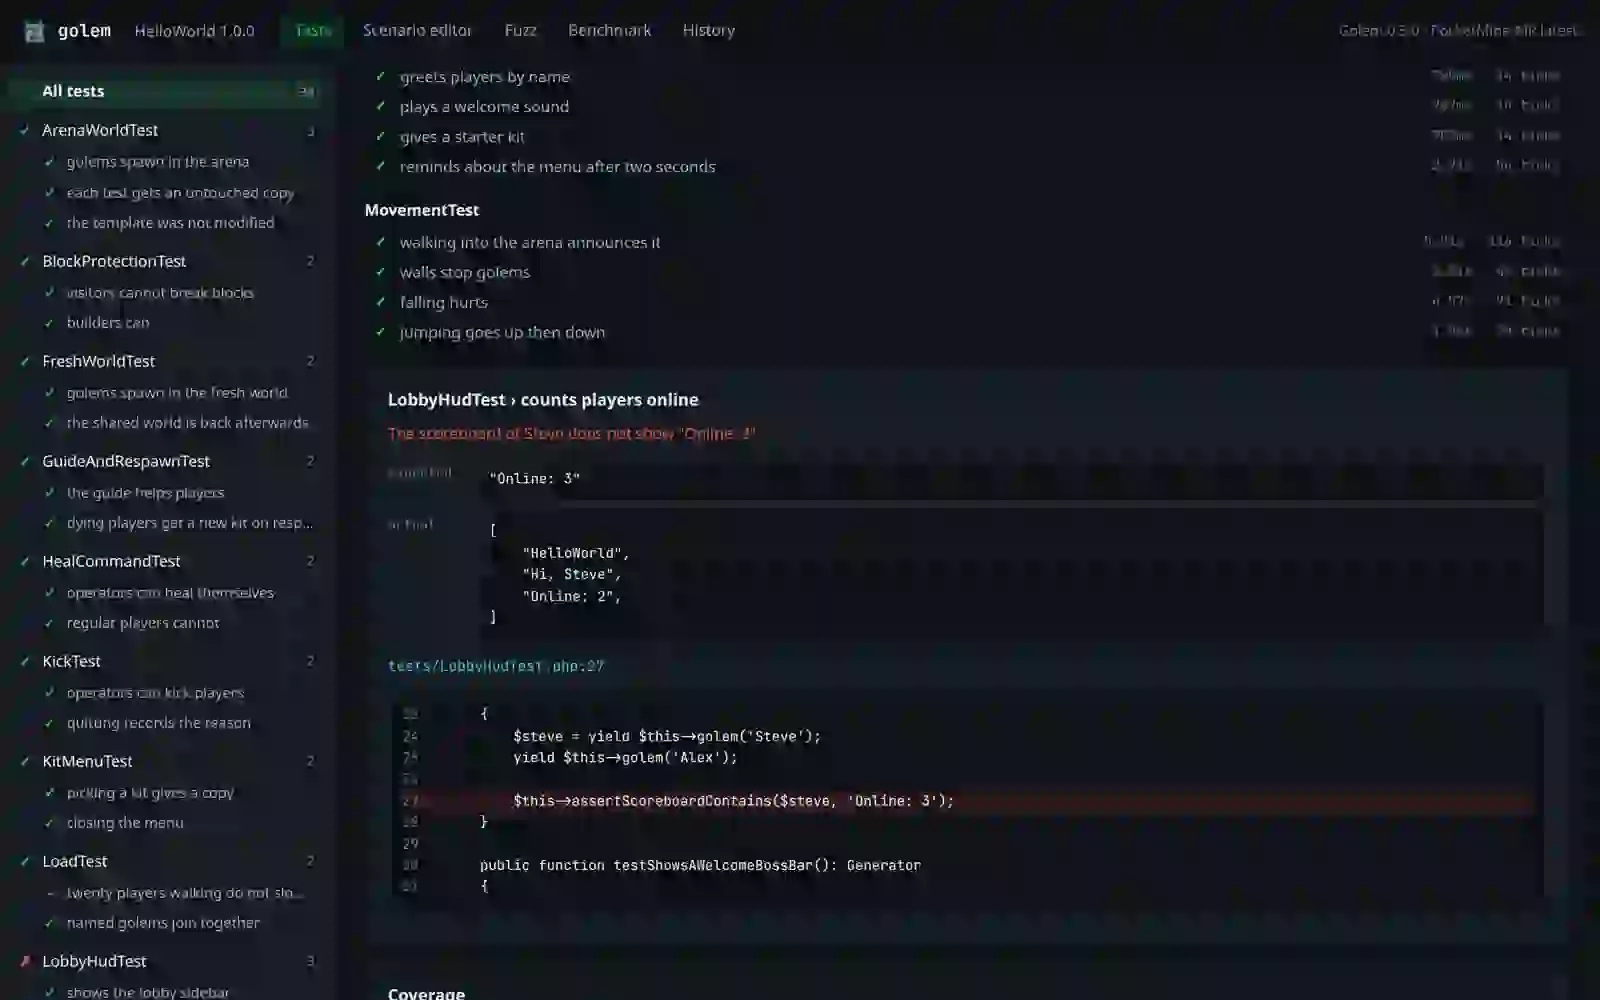Show the History tab

tap(709, 31)
